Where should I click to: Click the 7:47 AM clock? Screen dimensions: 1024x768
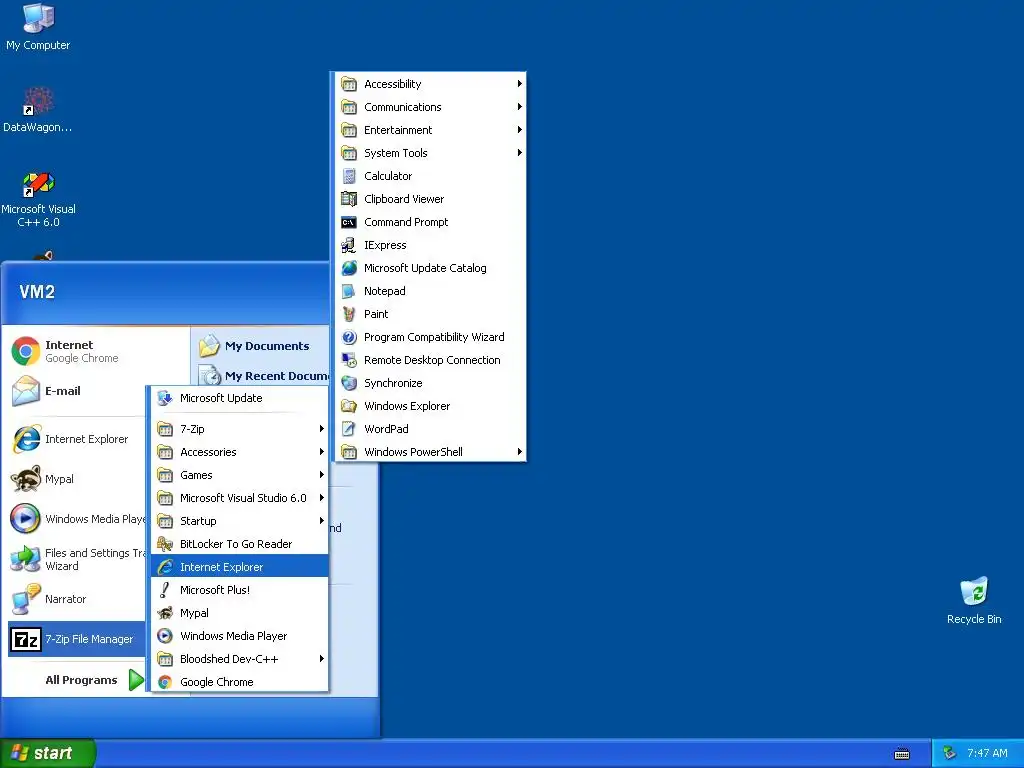987,753
